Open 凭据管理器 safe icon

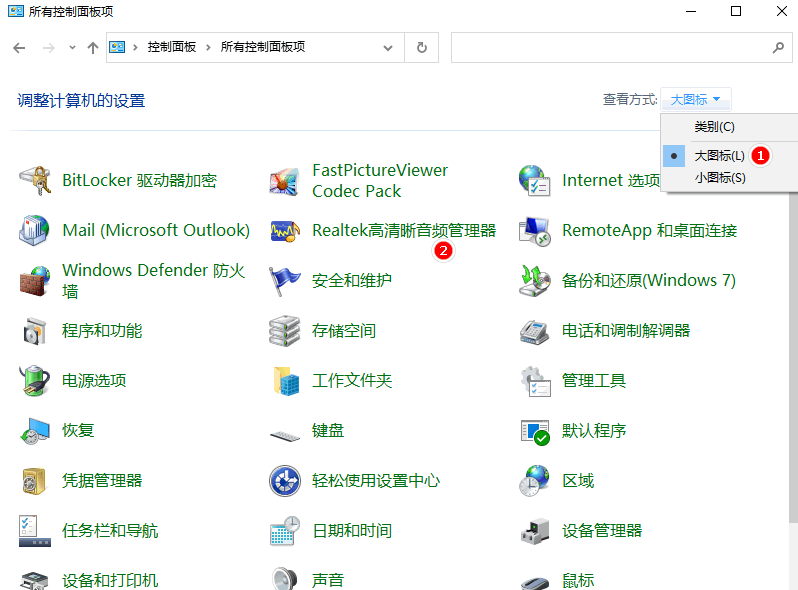click(35, 481)
